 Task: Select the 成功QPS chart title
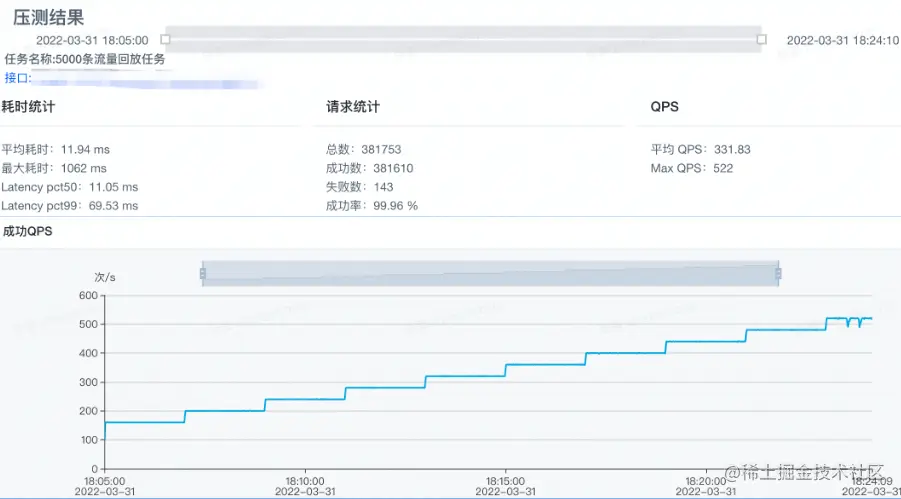28,232
